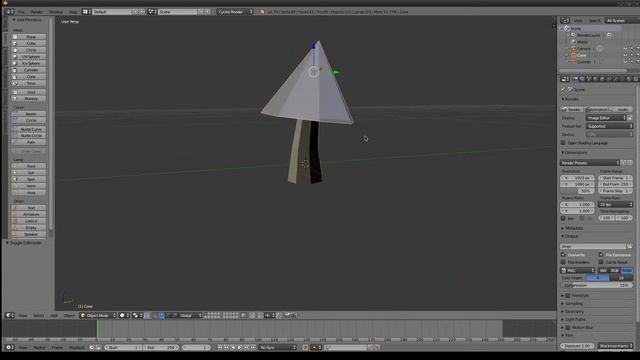Add an Armature object
The image size is (640, 360).
tap(29, 214)
